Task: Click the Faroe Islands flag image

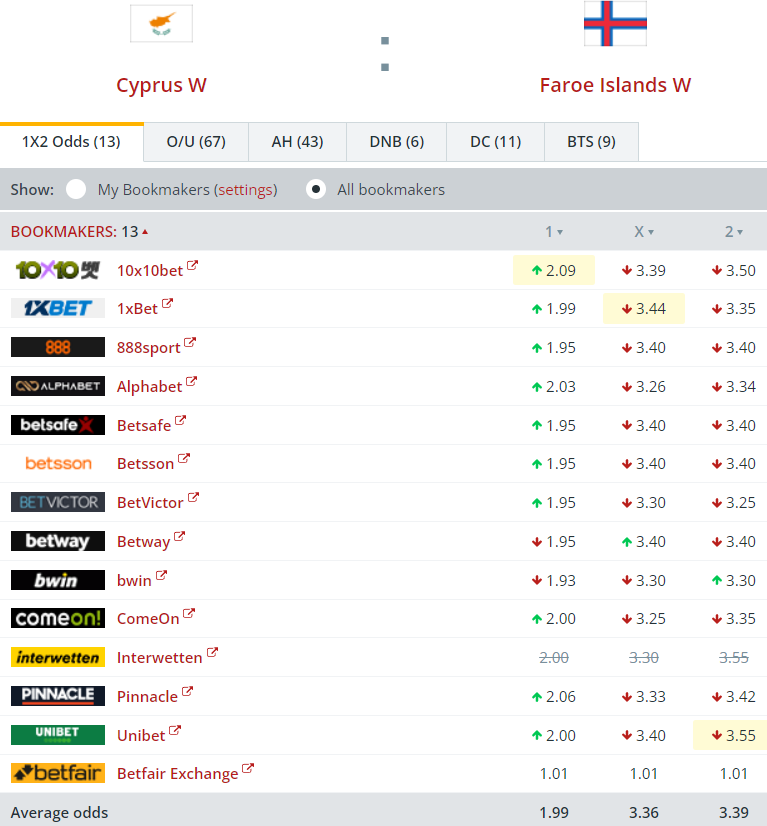Action: coord(615,23)
